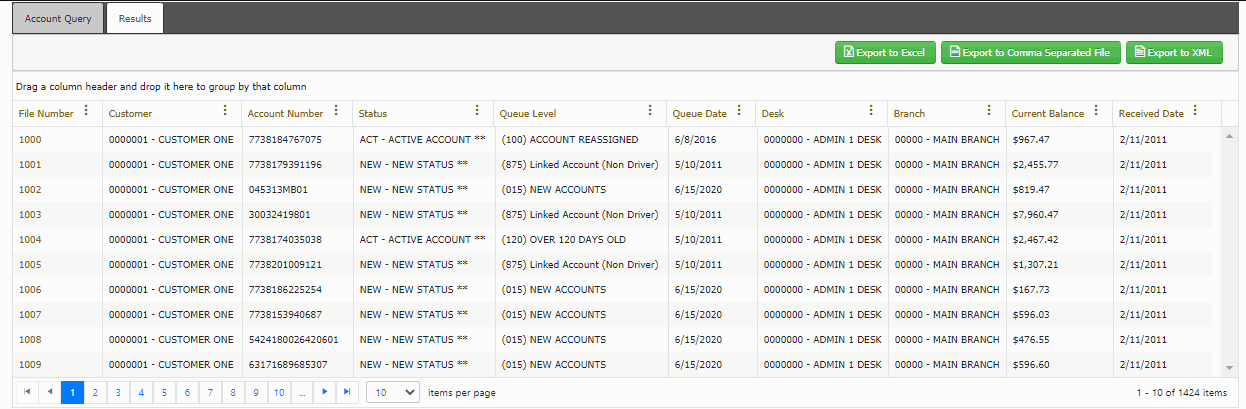
Task: Open file number 1004 link
Action: pyautogui.click(x=30, y=240)
